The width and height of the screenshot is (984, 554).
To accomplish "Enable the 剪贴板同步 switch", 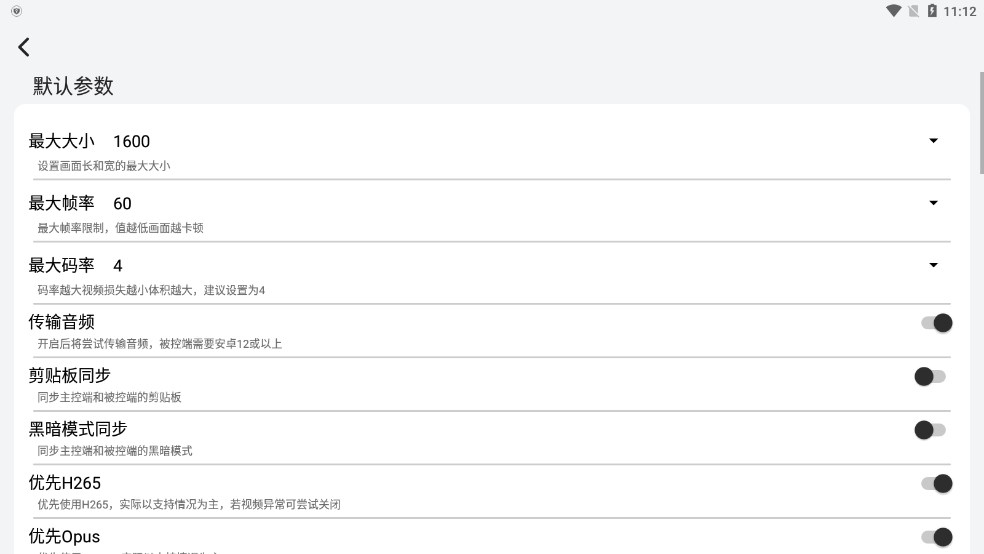I will (x=930, y=376).
